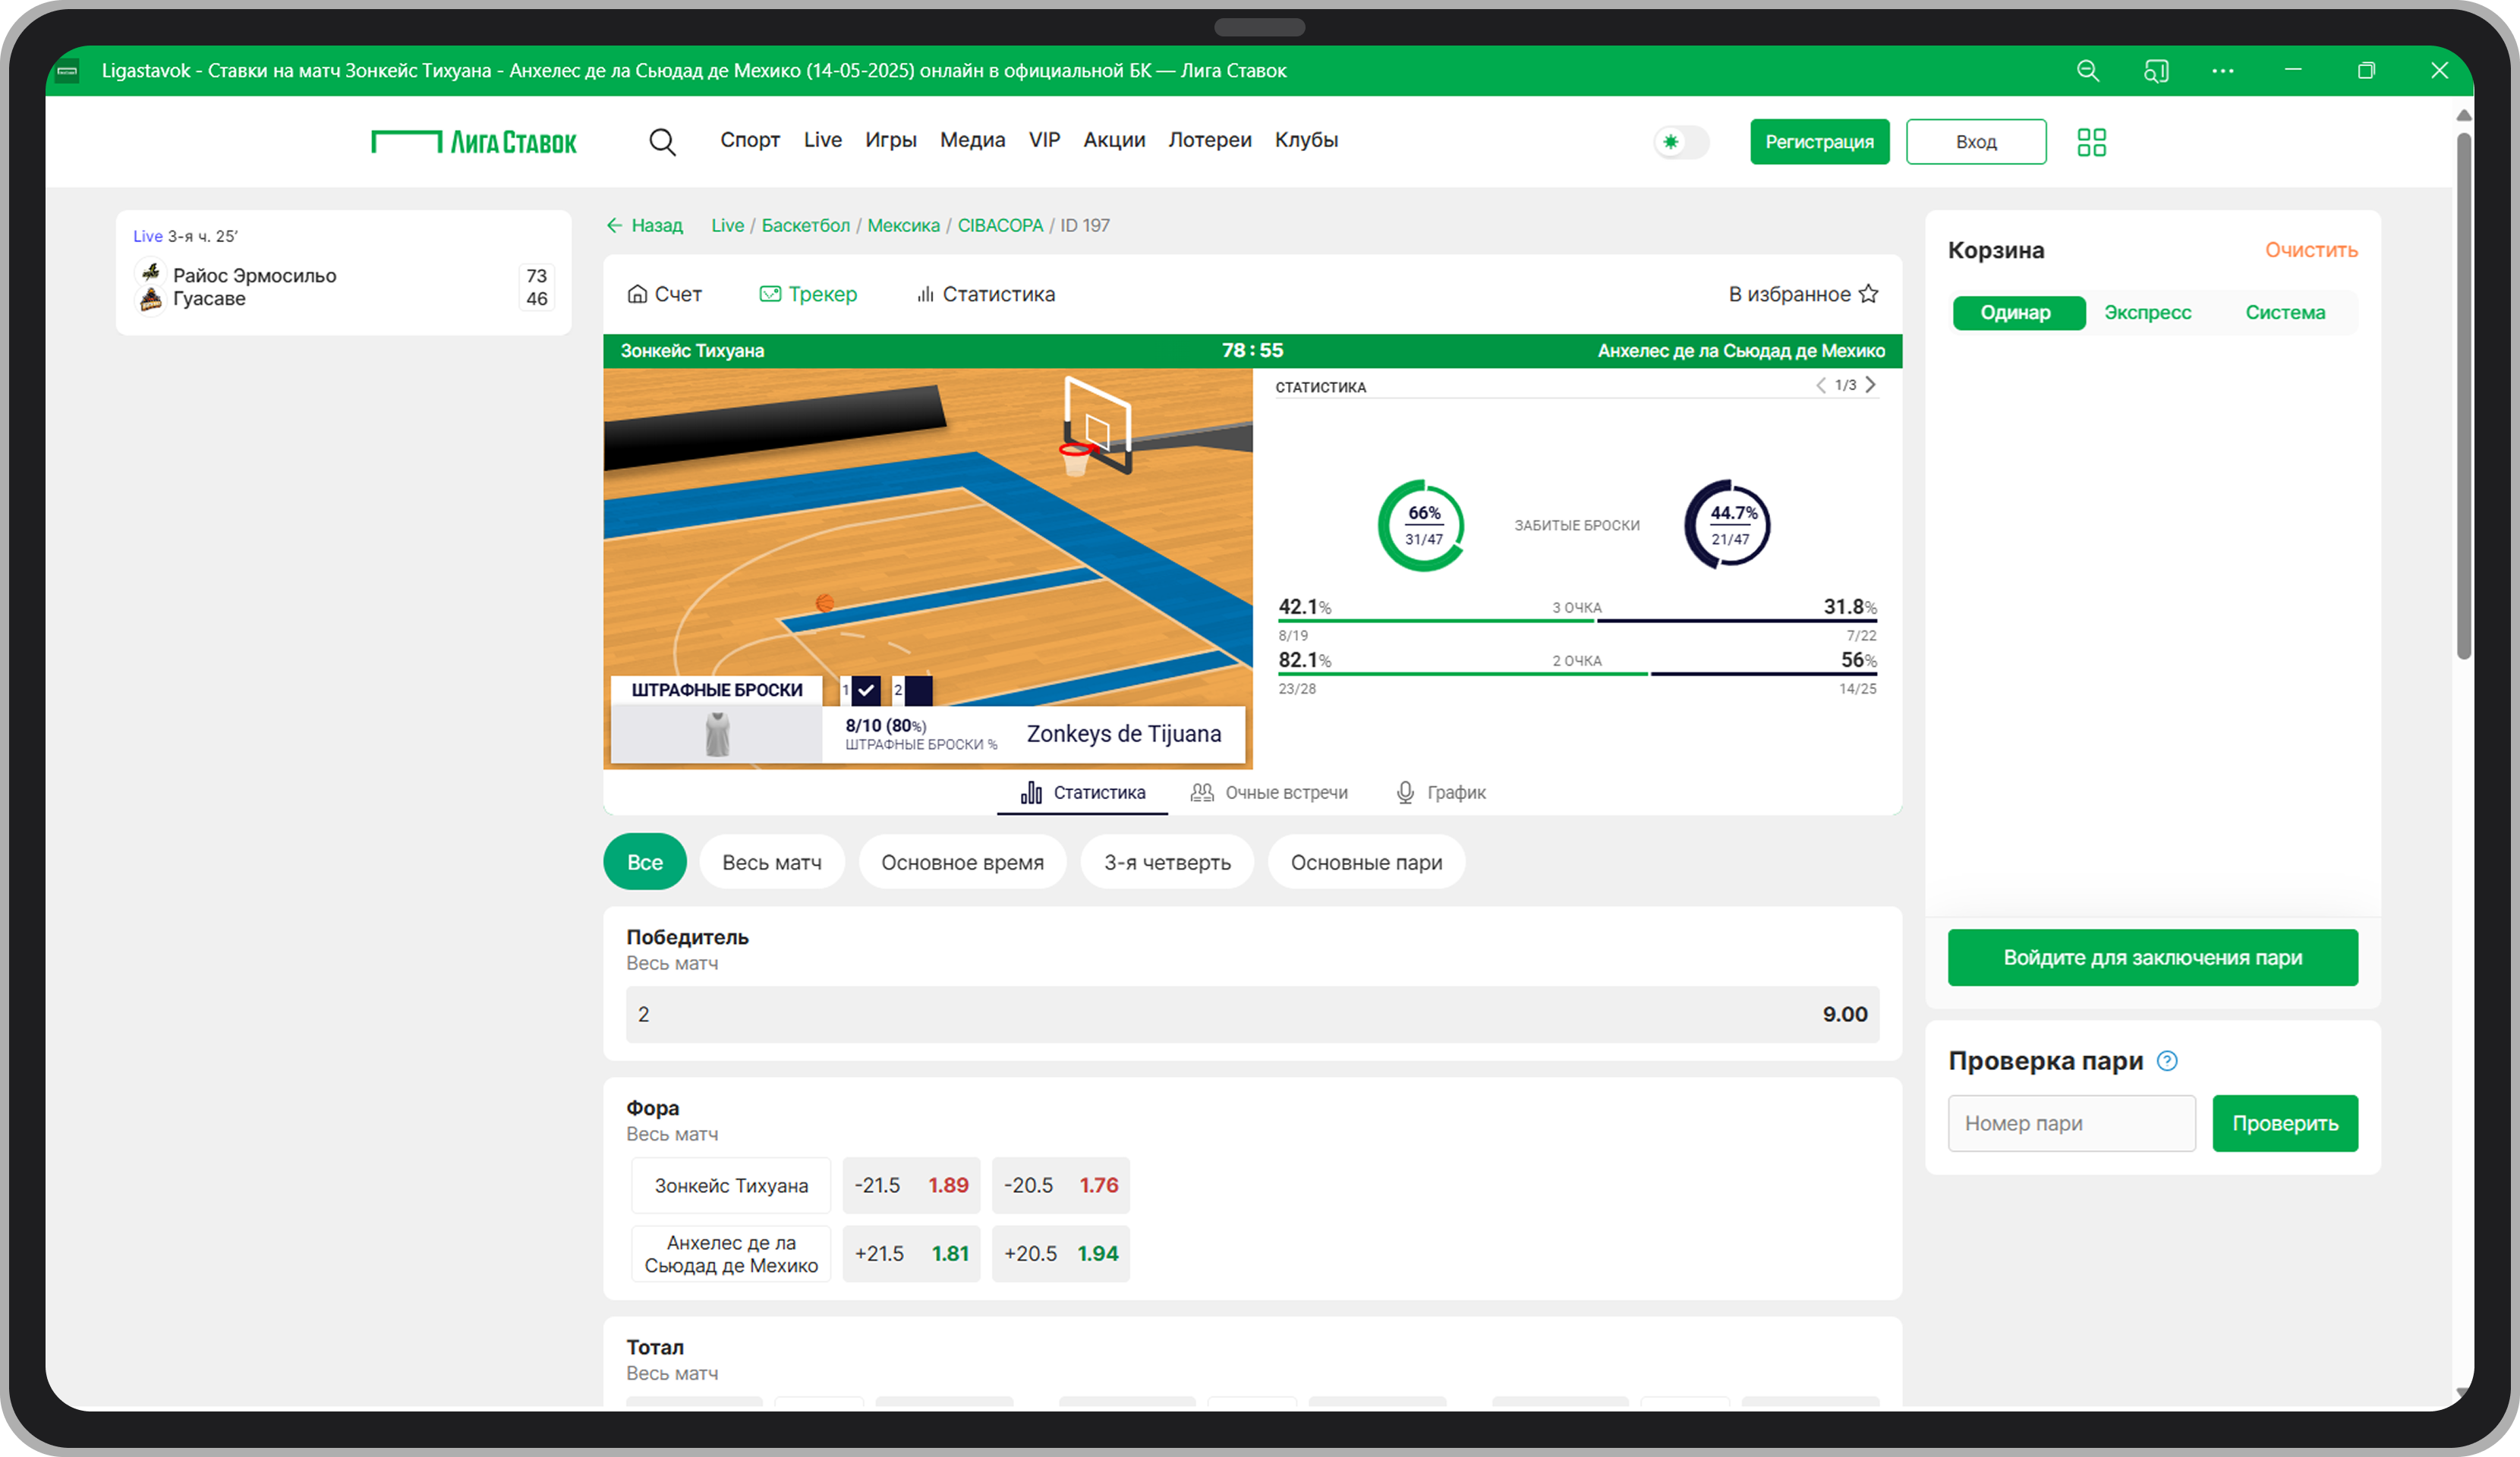Screen dimensions: 2520x1457
Task: Open the three-dots menu in title bar
Action: click(2222, 71)
